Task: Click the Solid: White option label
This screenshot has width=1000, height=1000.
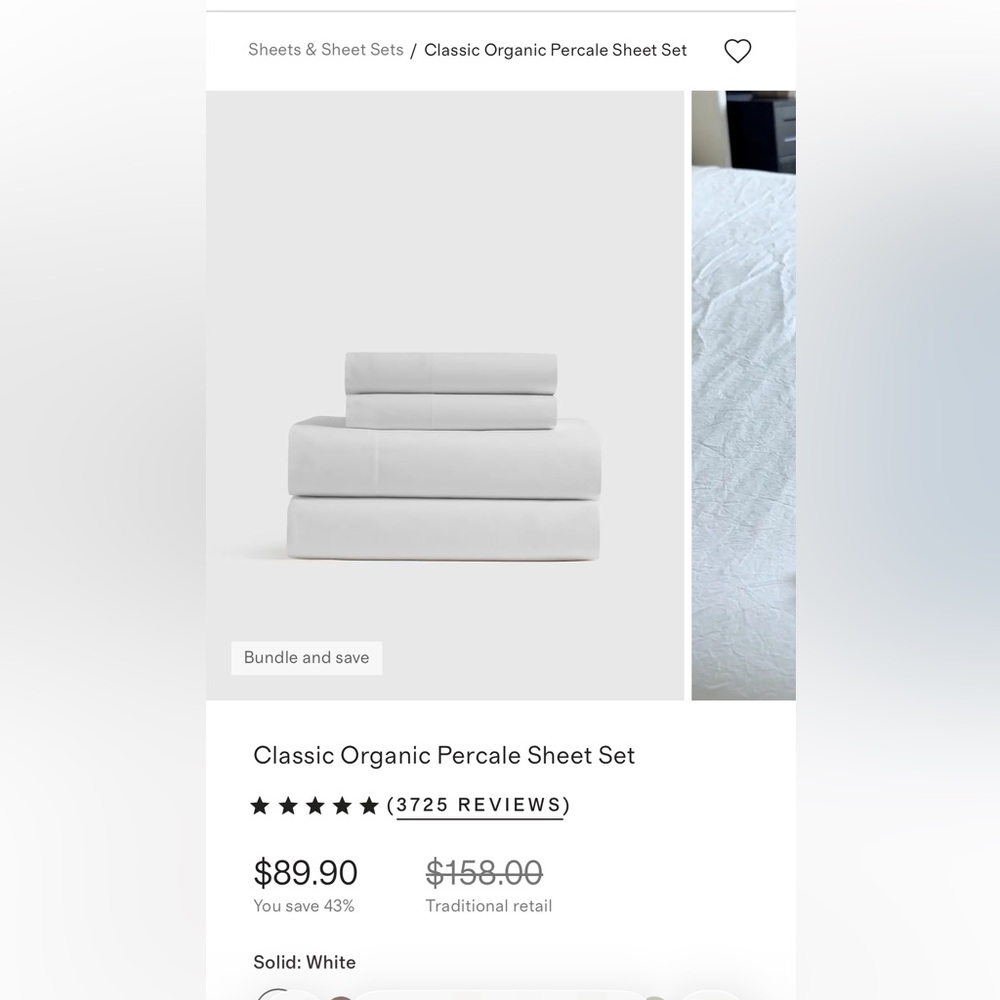Action: coord(304,962)
